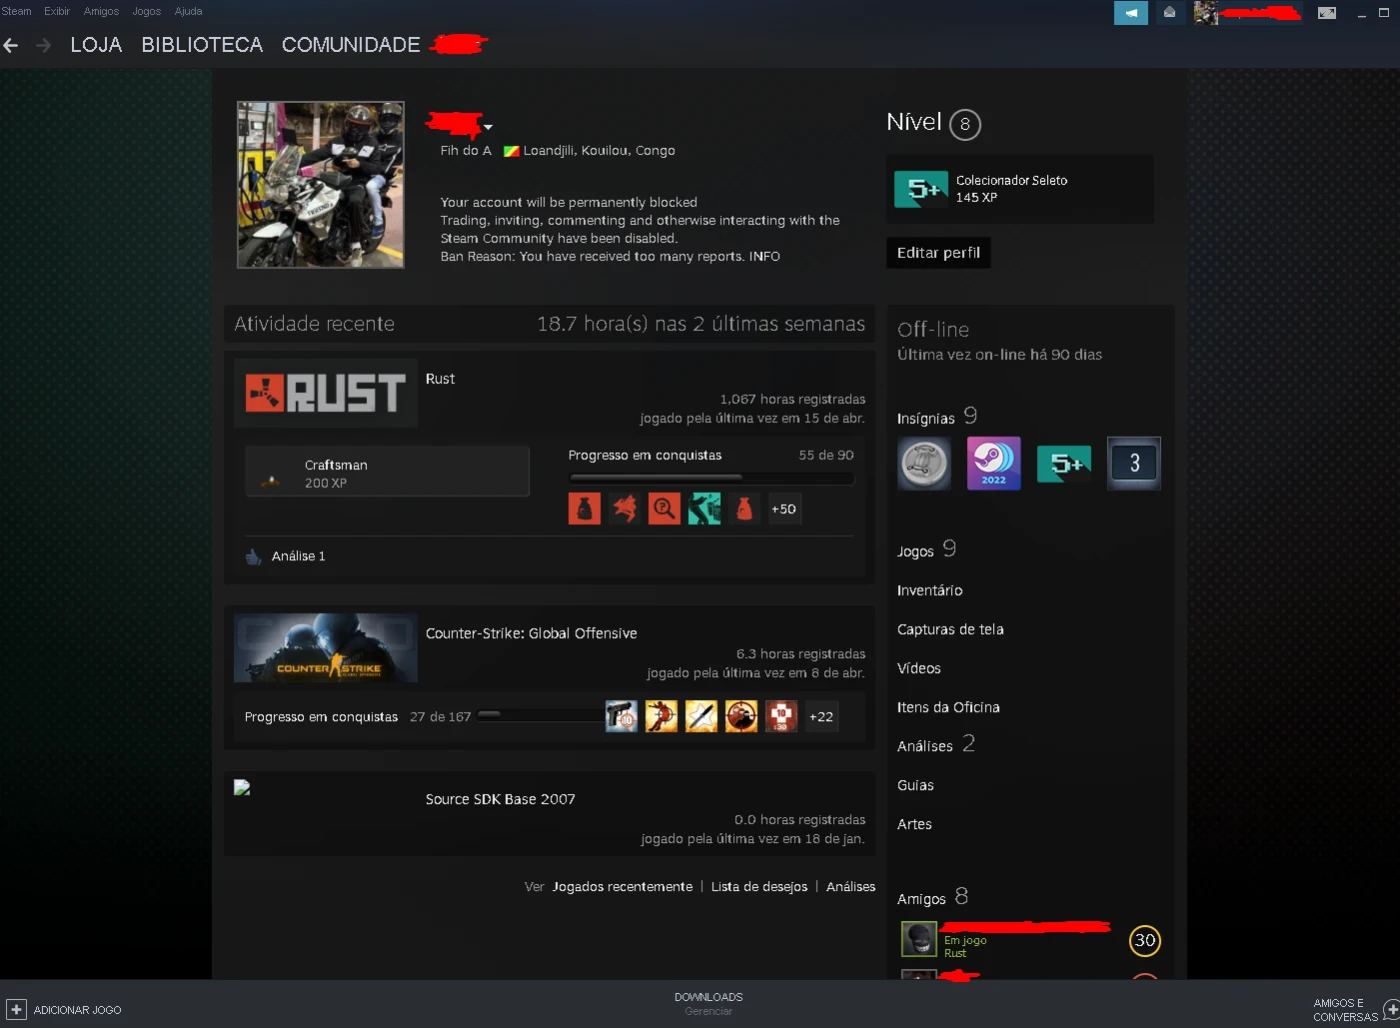Open the number 3 years badge
This screenshot has height=1028, width=1400.
tap(1134, 463)
